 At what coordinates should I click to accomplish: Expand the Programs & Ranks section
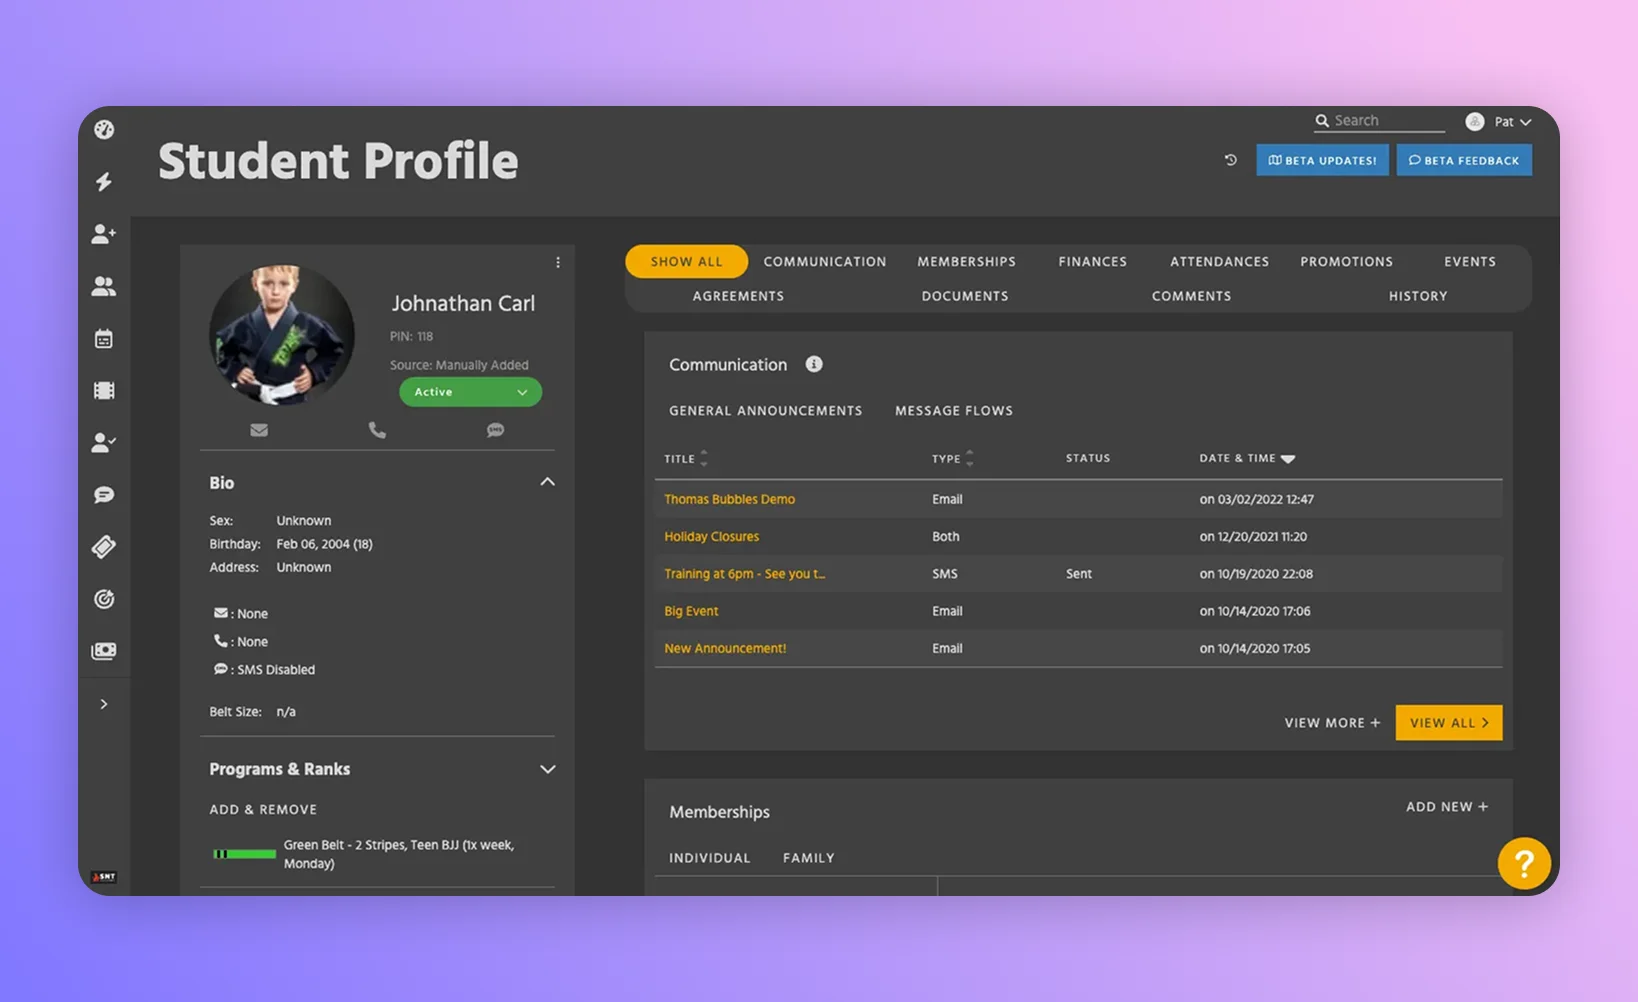pyautogui.click(x=548, y=769)
